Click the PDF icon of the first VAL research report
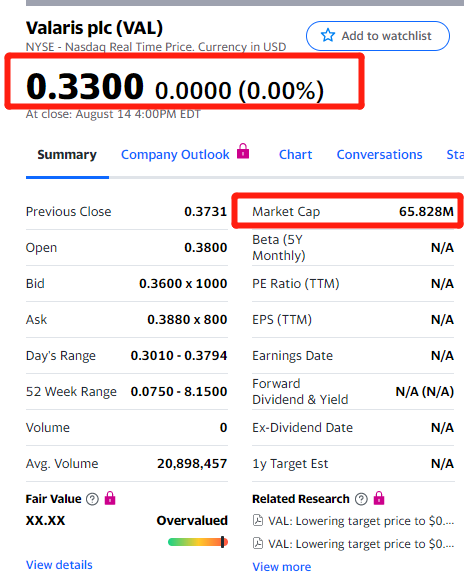The image size is (464, 581). pyautogui.click(x=258, y=521)
